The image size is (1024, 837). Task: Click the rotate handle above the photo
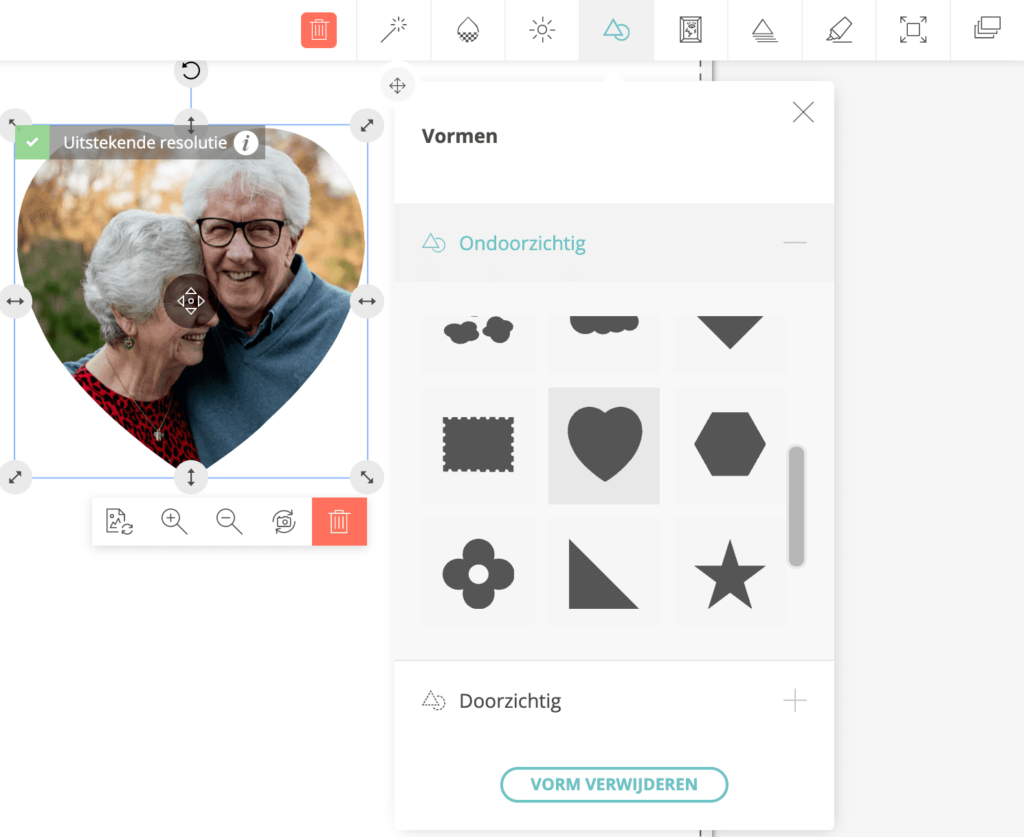(x=191, y=70)
